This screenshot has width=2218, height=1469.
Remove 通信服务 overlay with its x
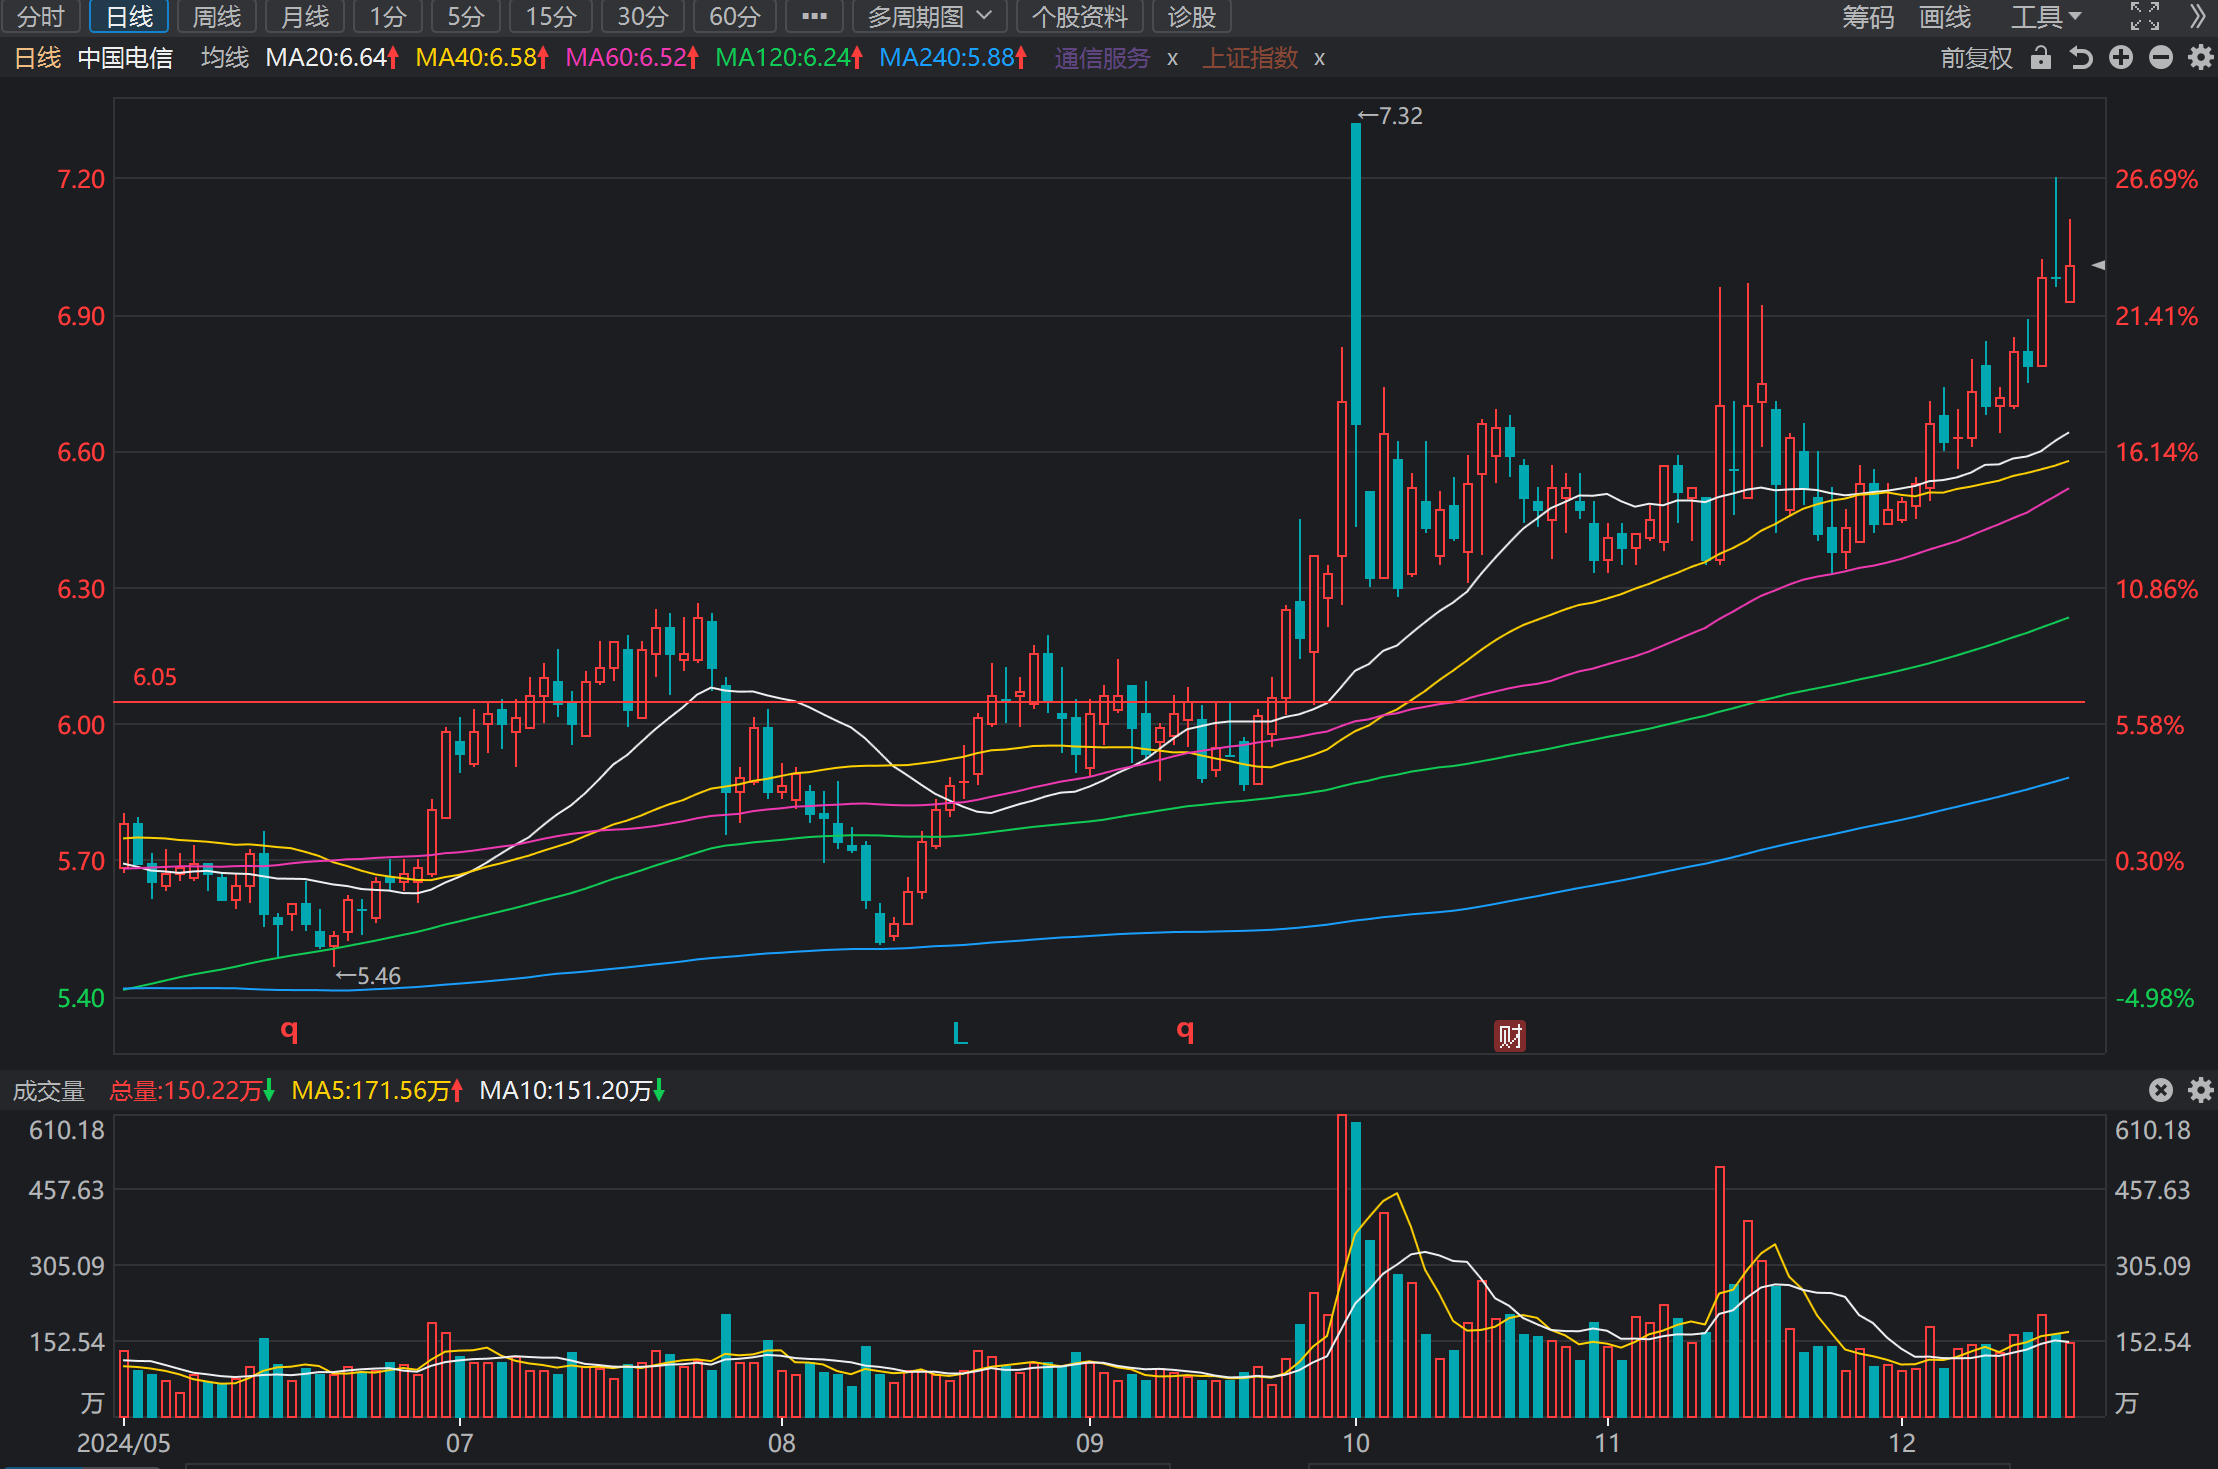1173,59
